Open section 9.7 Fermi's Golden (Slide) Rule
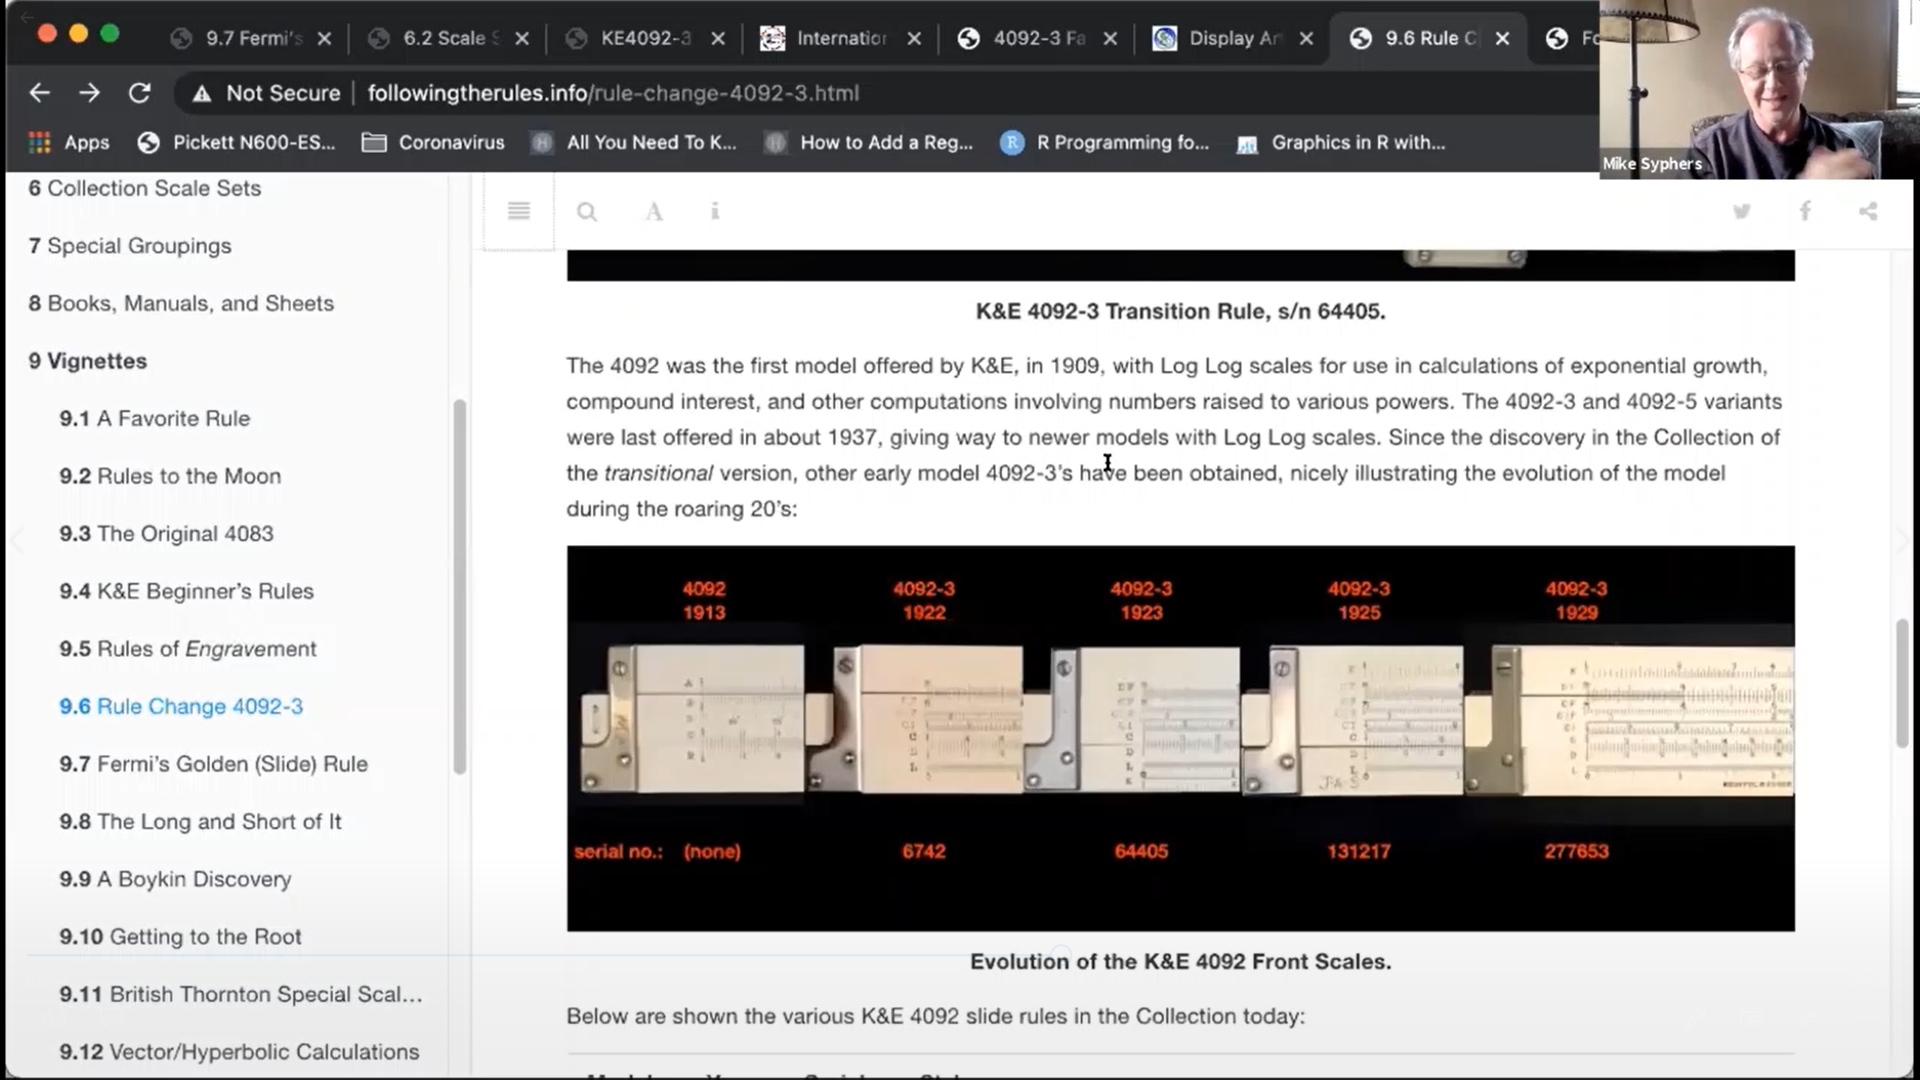The height and width of the screenshot is (1080, 1920). 214,764
